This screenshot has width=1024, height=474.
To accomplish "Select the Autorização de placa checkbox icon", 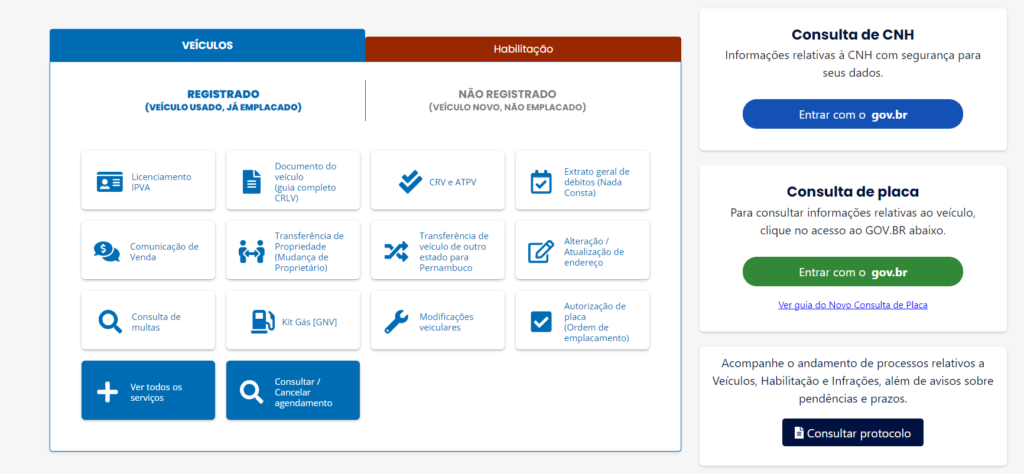I will [x=540, y=321].
